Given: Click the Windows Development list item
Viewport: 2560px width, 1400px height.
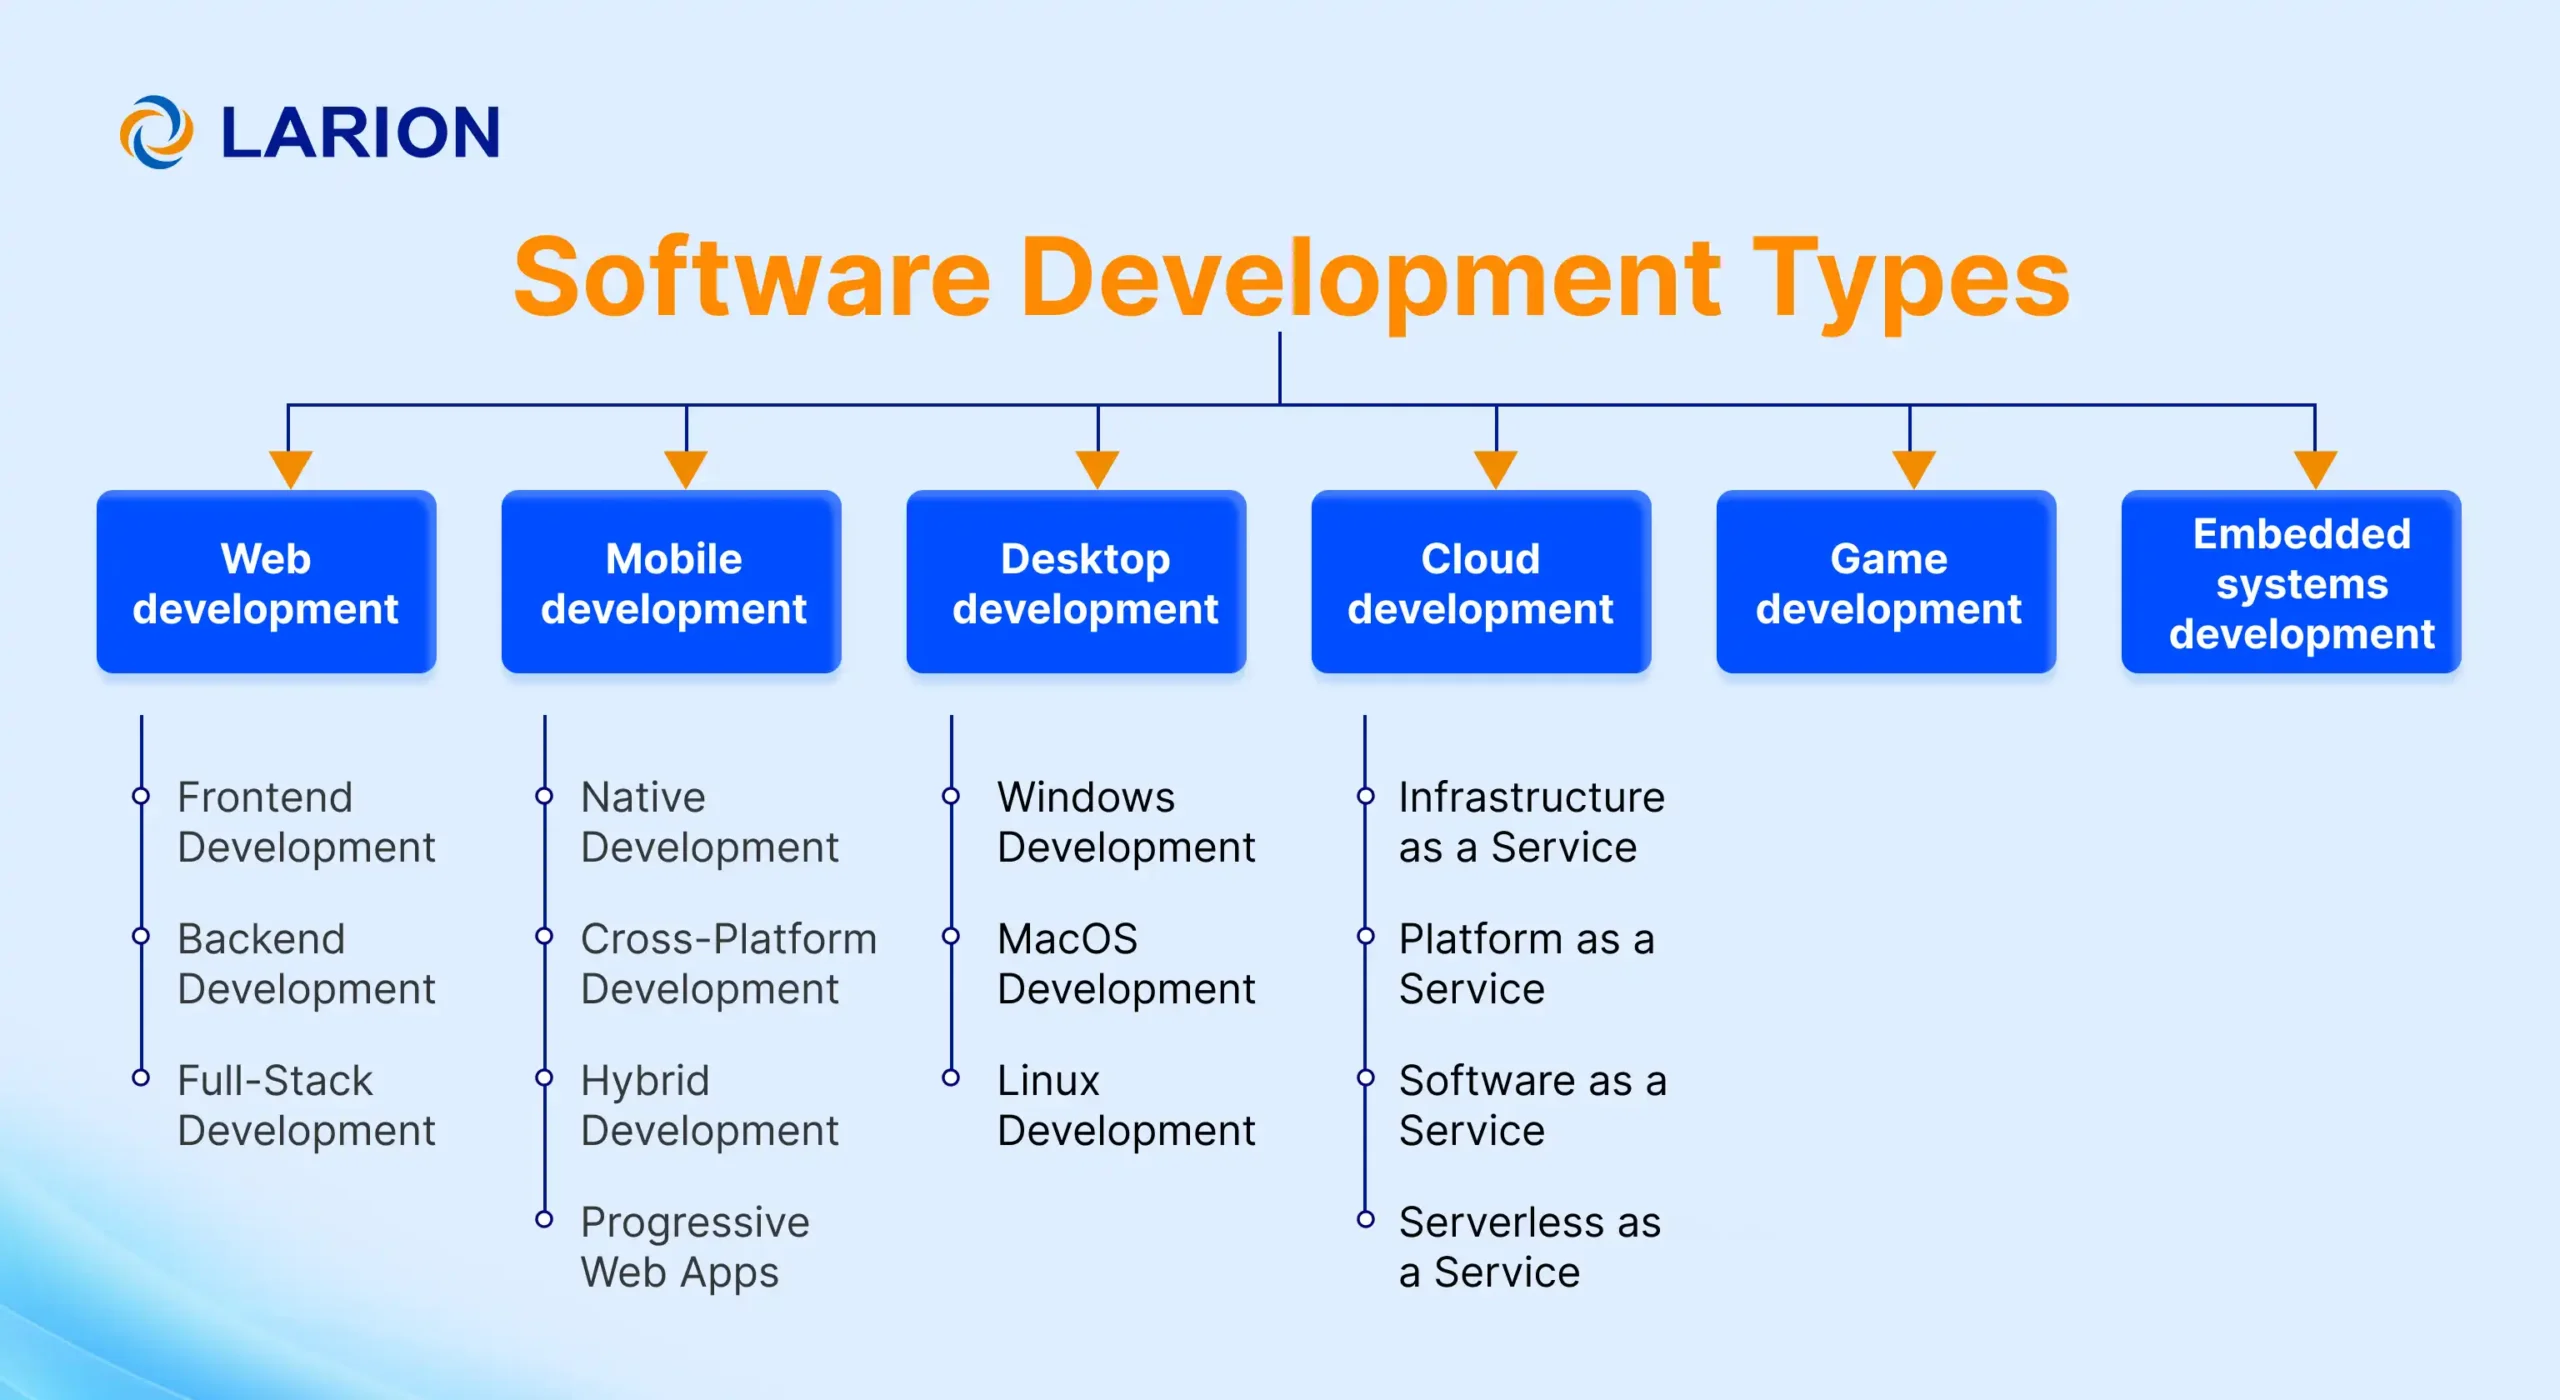Looking at the screenshot, I should [1126, 822].
